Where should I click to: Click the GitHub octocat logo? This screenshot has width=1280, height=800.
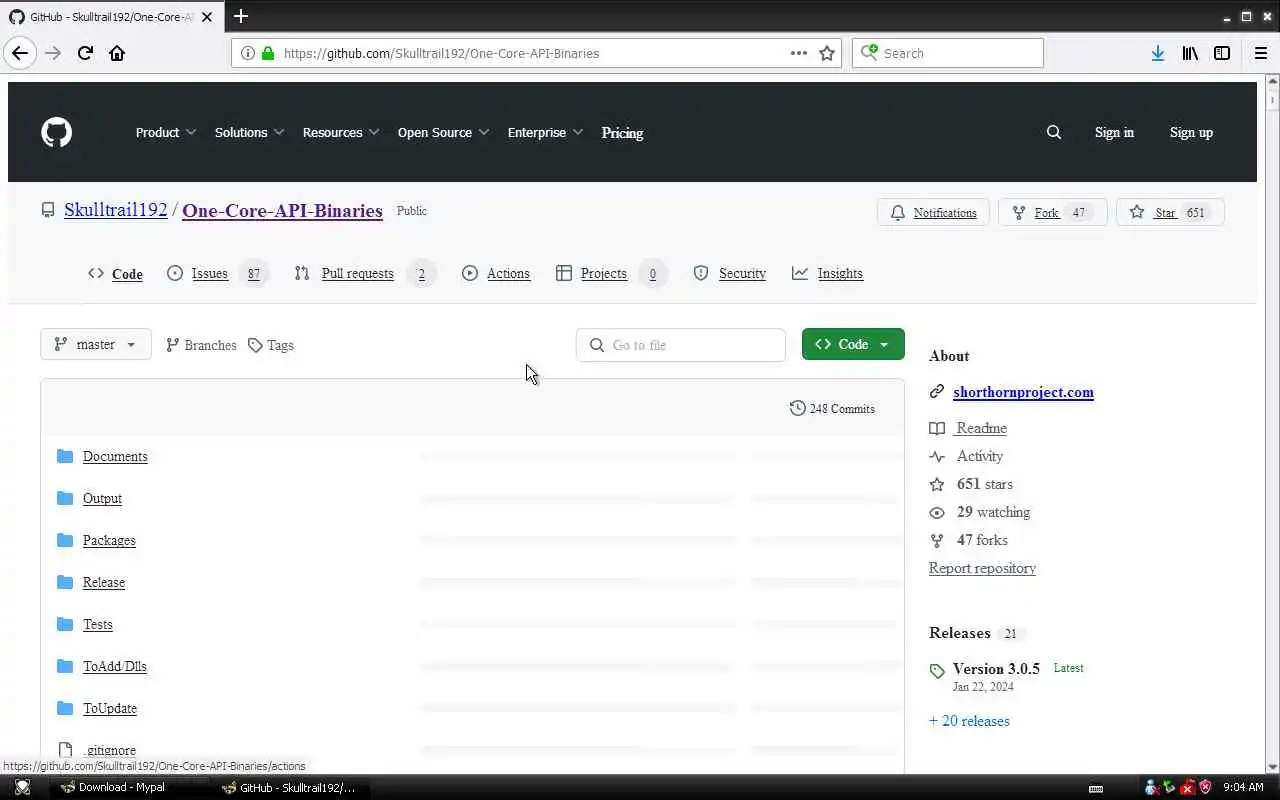(x=56, y=132)
